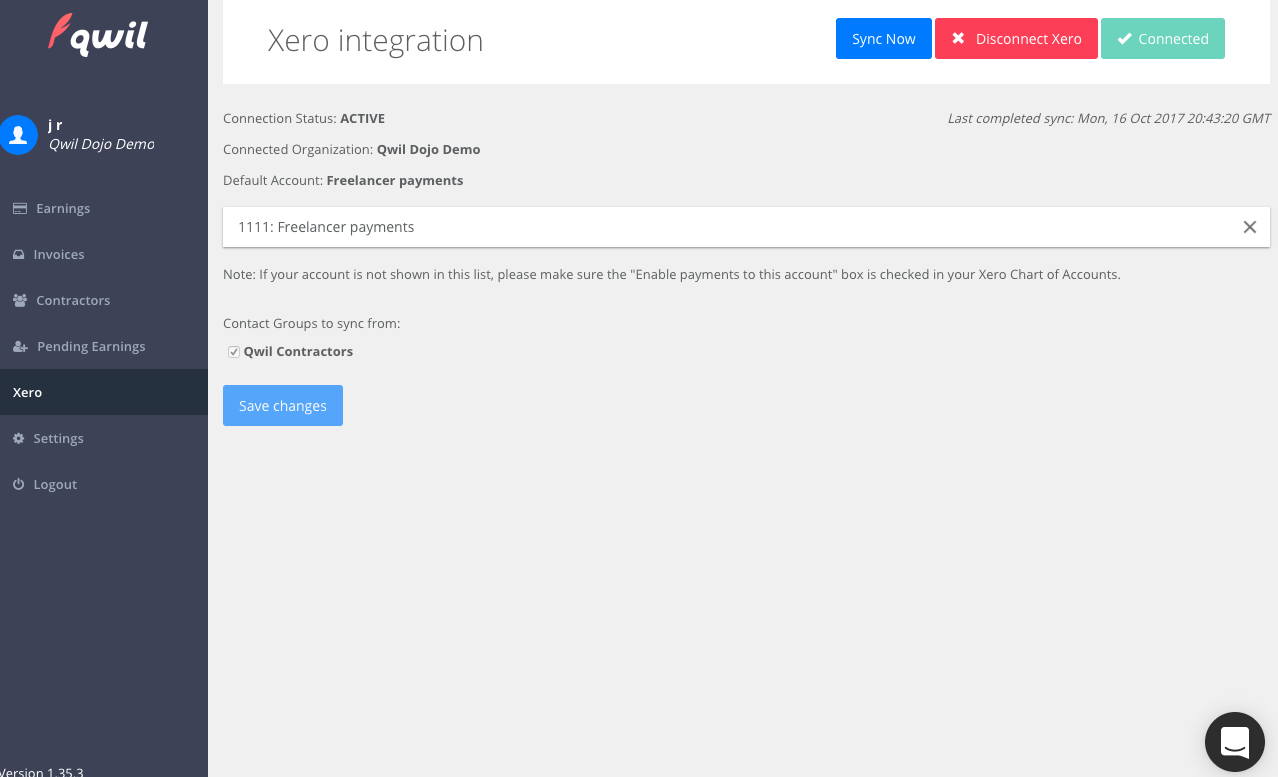Image resolution: width=1278 pixels, height=777 pixels.
Task: Click the Save changes button
Action: 283,406
